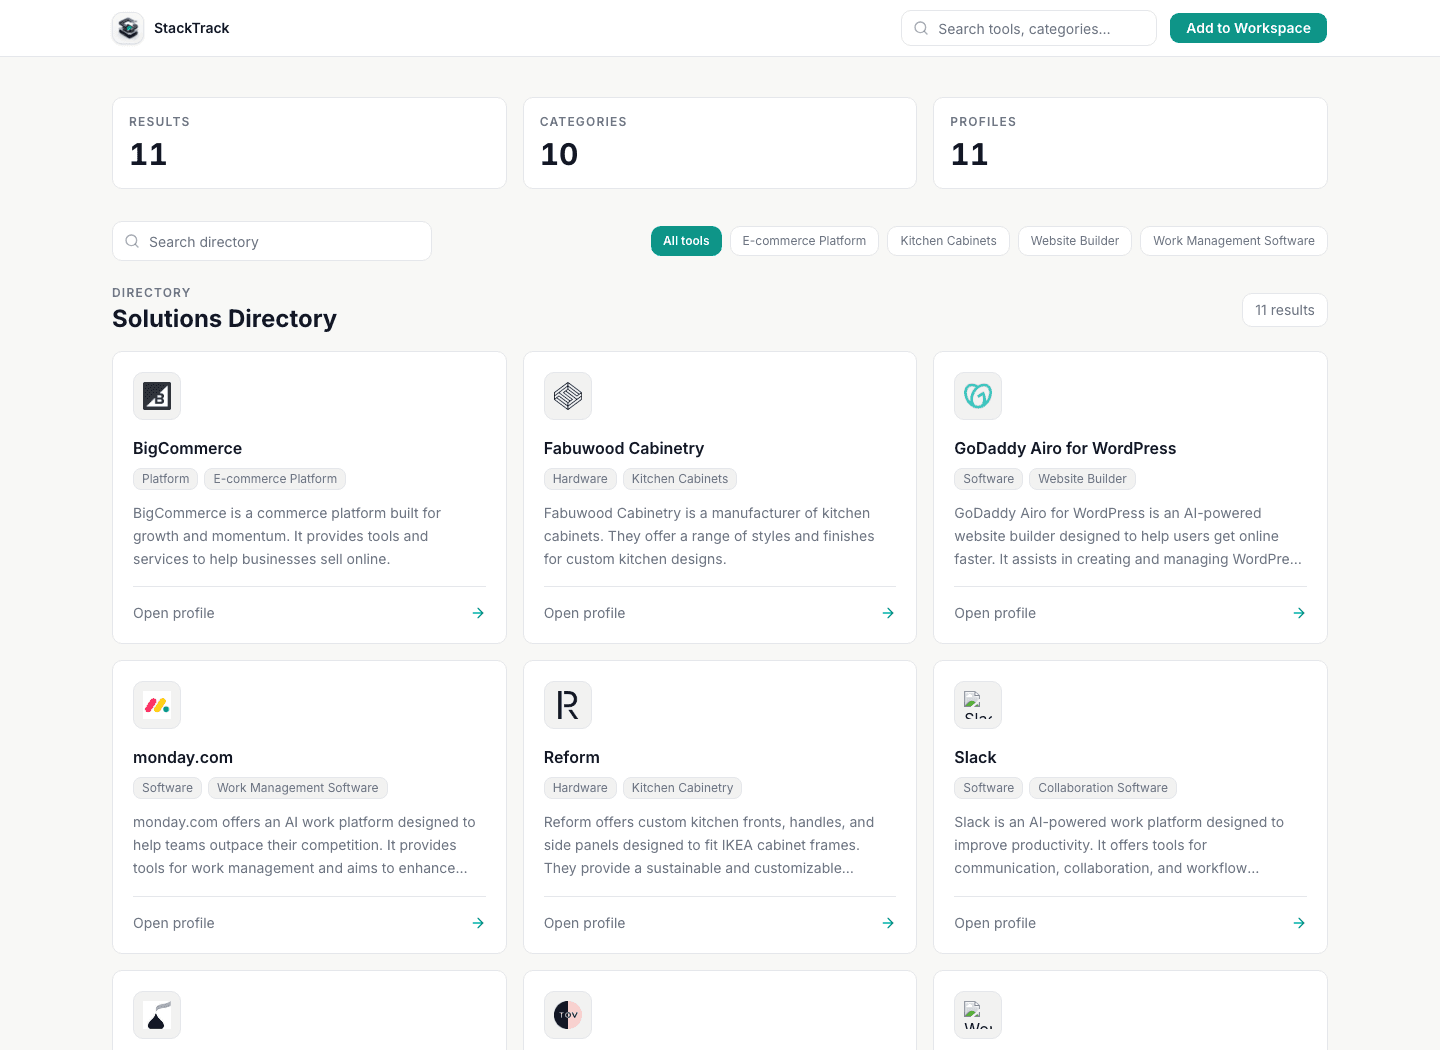Focus the Search tools, categories field
The width and height of the screenshot is (1440, 1050).
click(1029, 28)
